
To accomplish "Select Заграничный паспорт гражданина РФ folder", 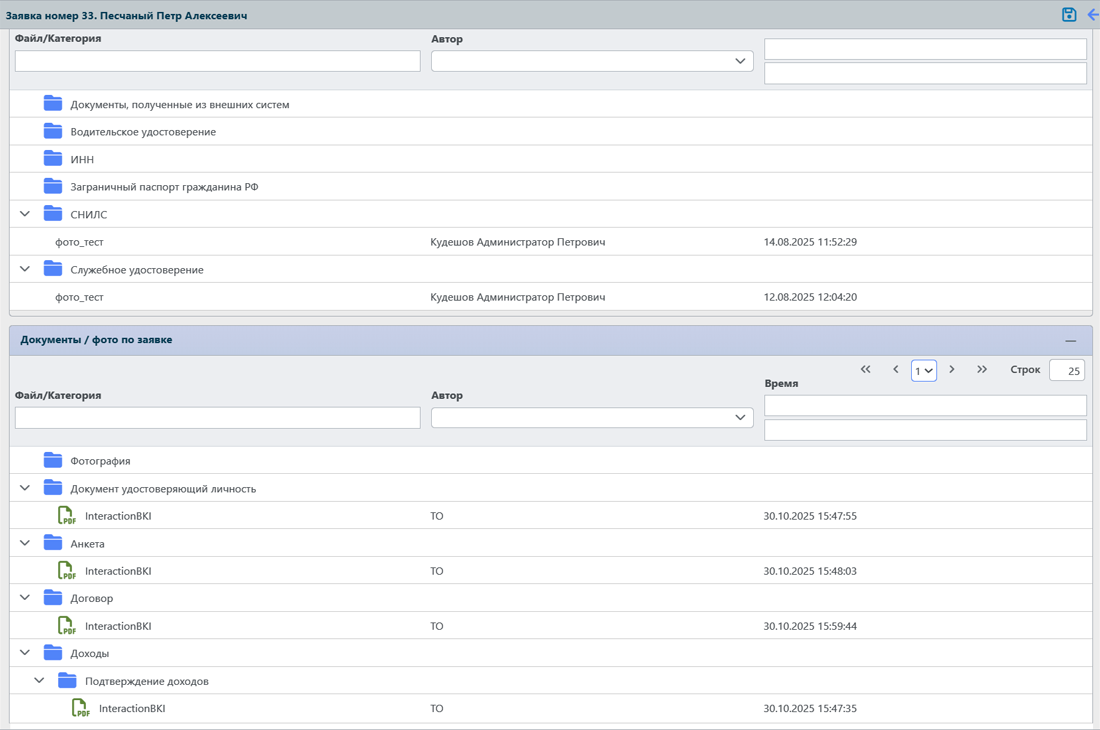I will point(164,187).
